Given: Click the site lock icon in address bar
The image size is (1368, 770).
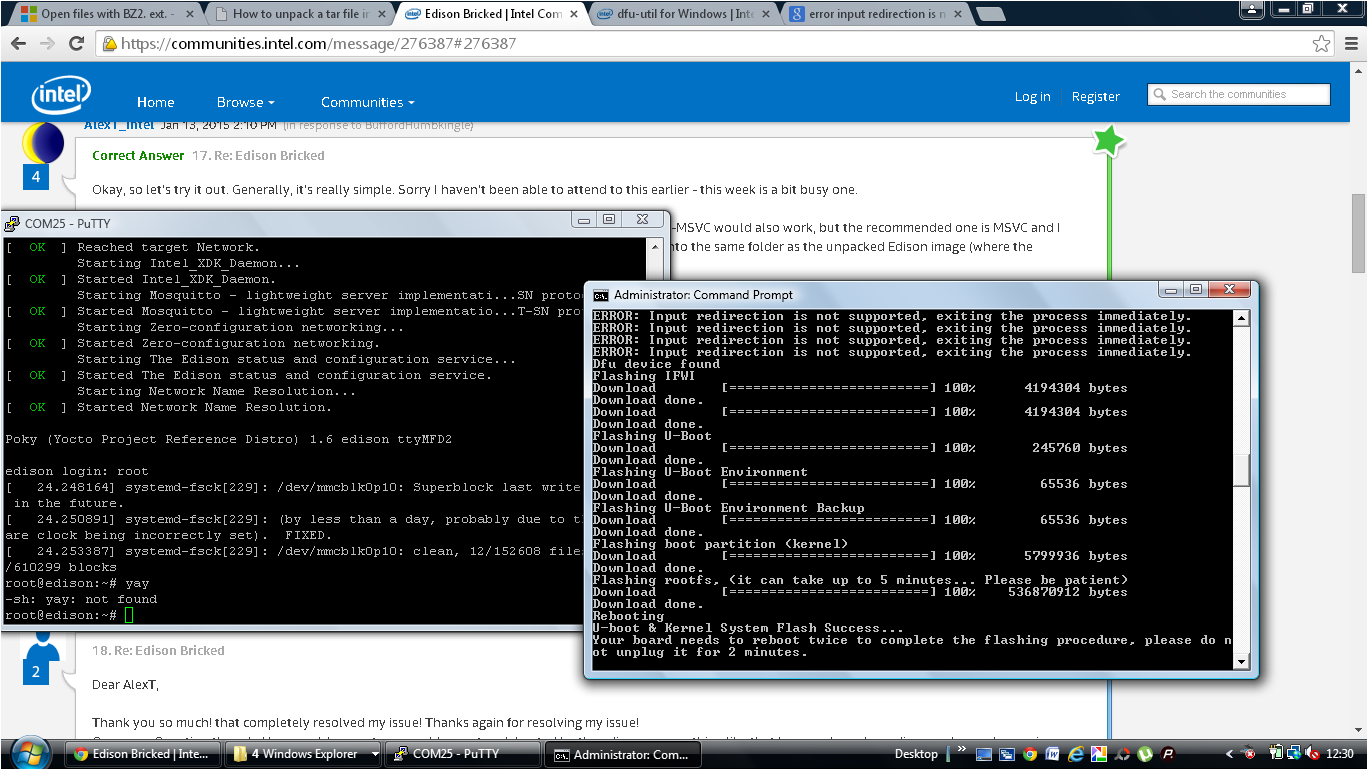Looking at the screenshot, I should click(110, 44).
